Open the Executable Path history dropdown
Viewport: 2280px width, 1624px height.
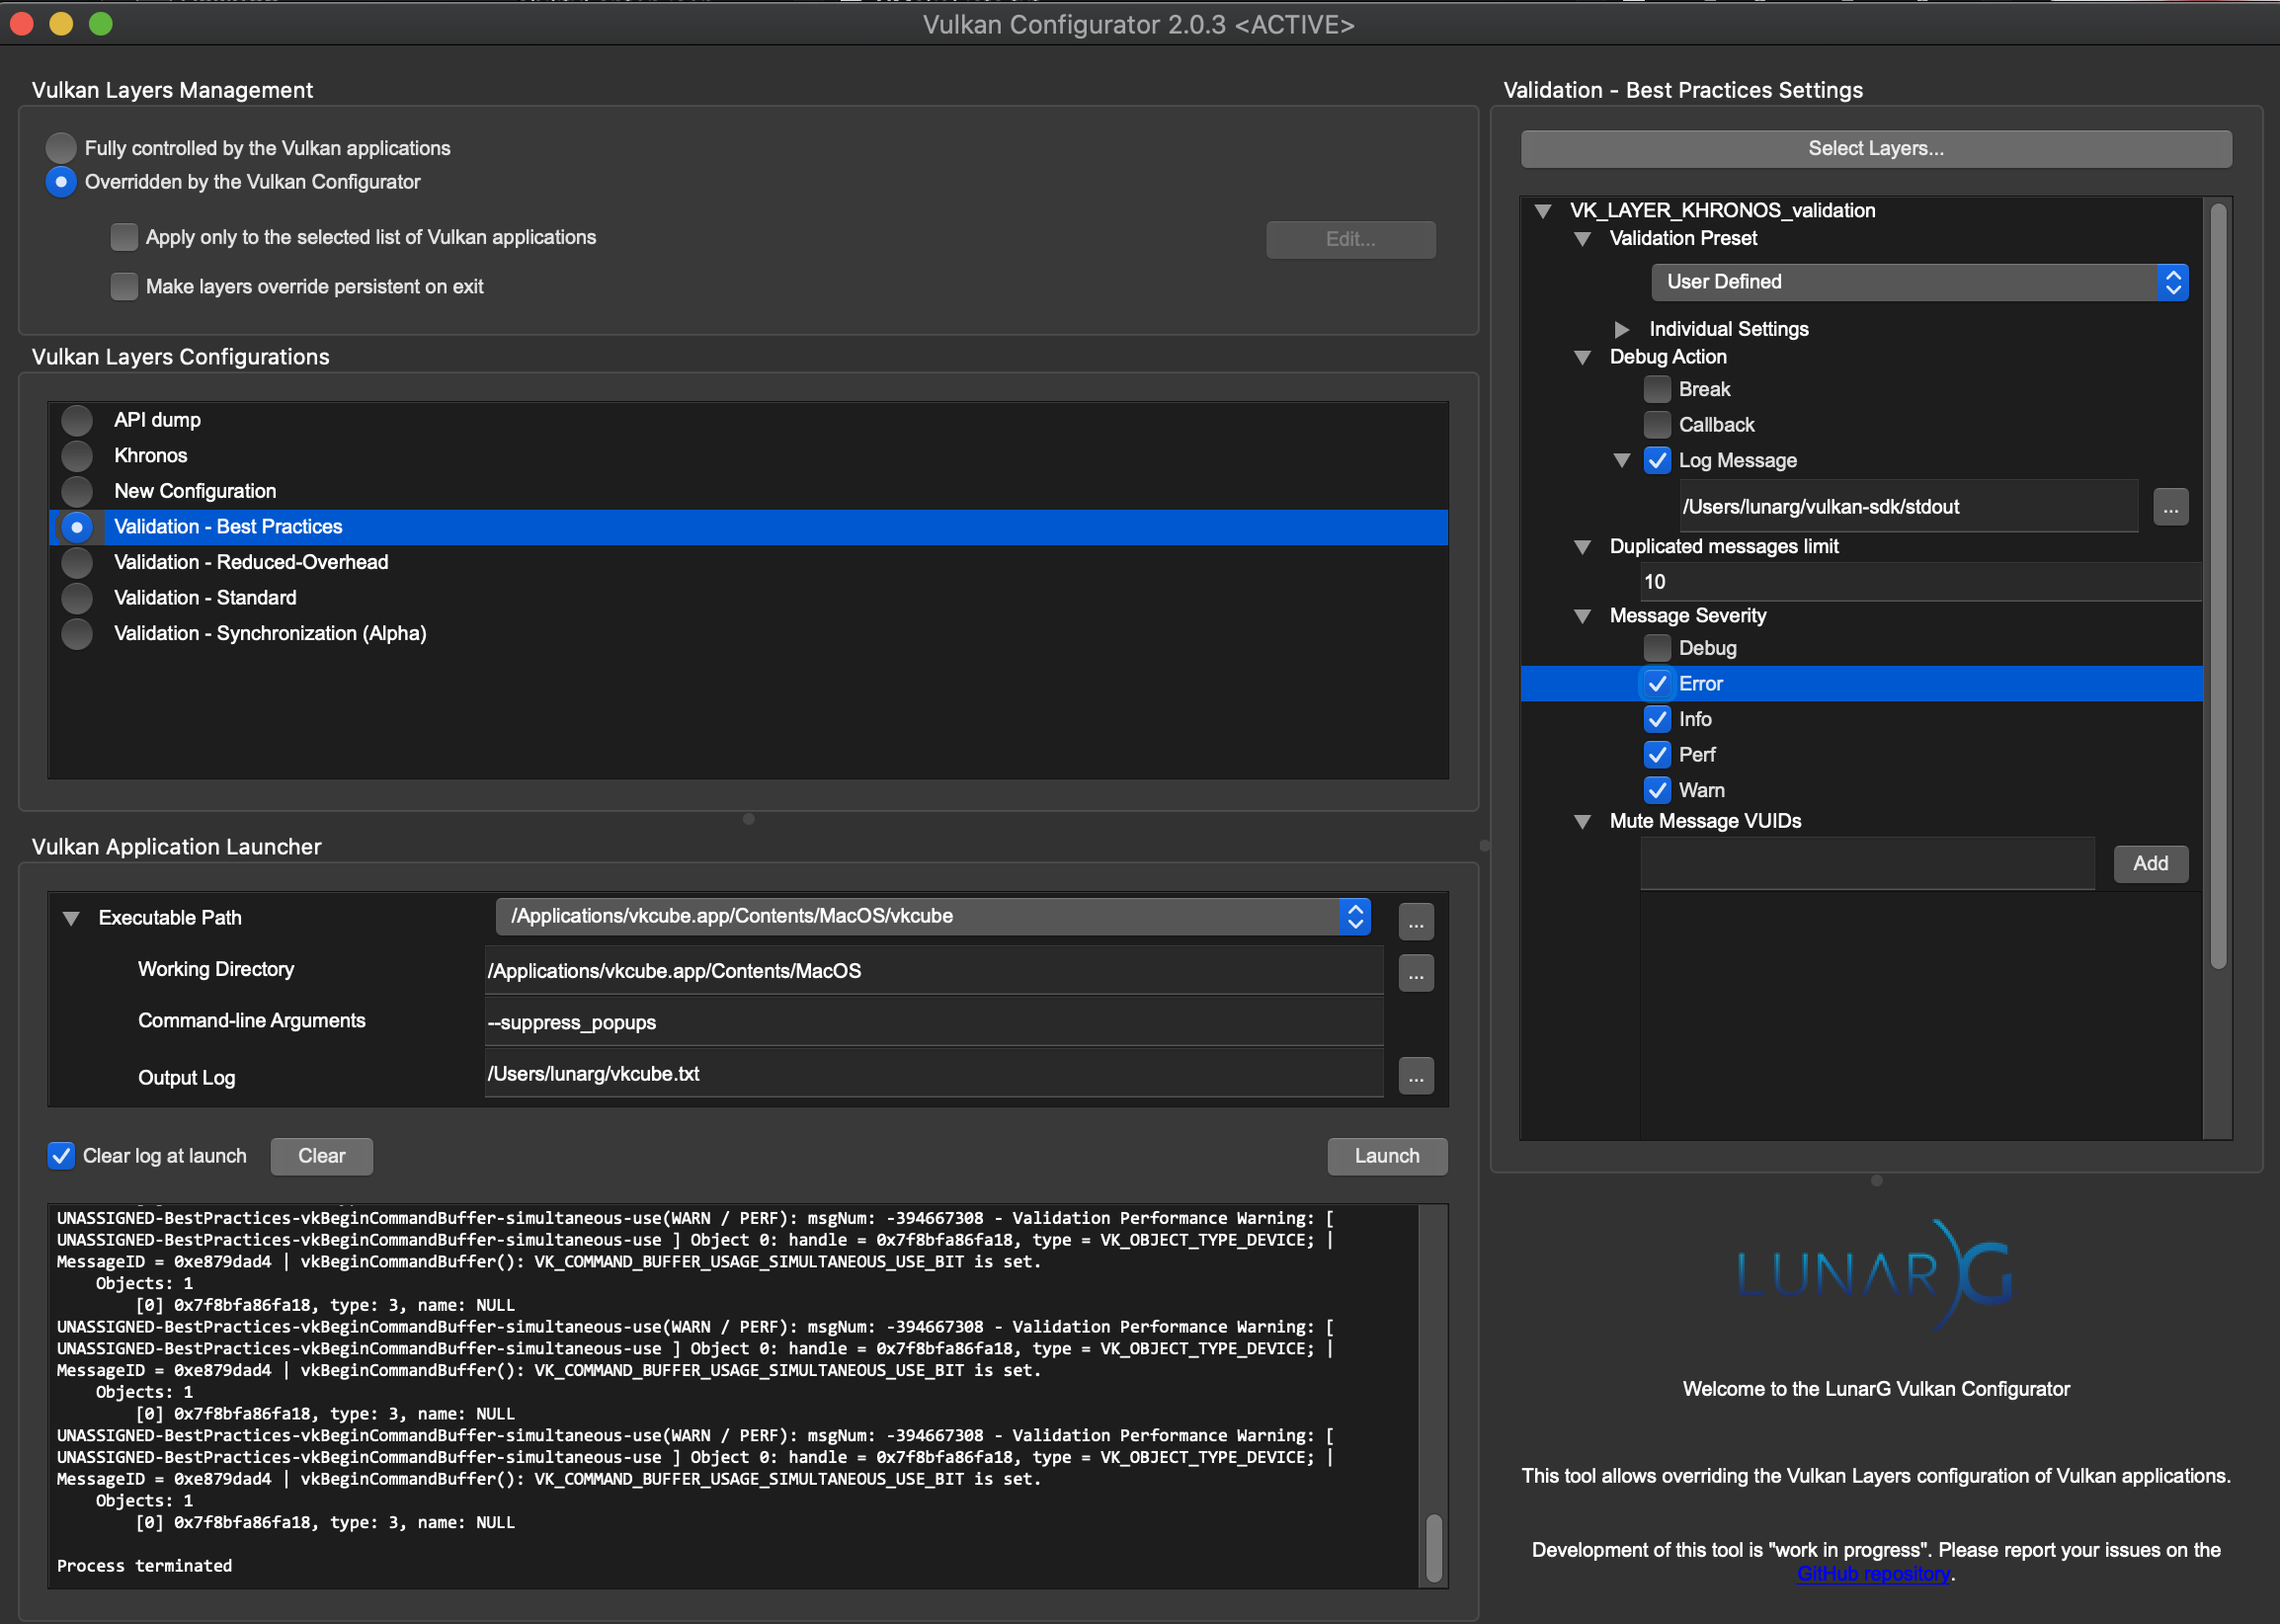(1355, 916)
